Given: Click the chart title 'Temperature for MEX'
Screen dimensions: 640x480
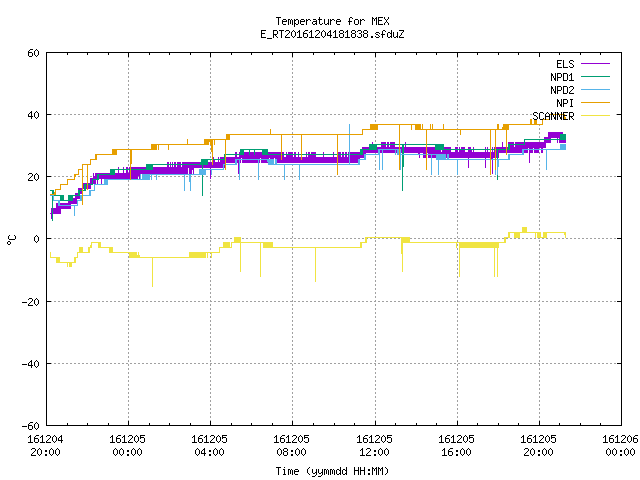Looking at the screenshot, I should click(332, 21).
